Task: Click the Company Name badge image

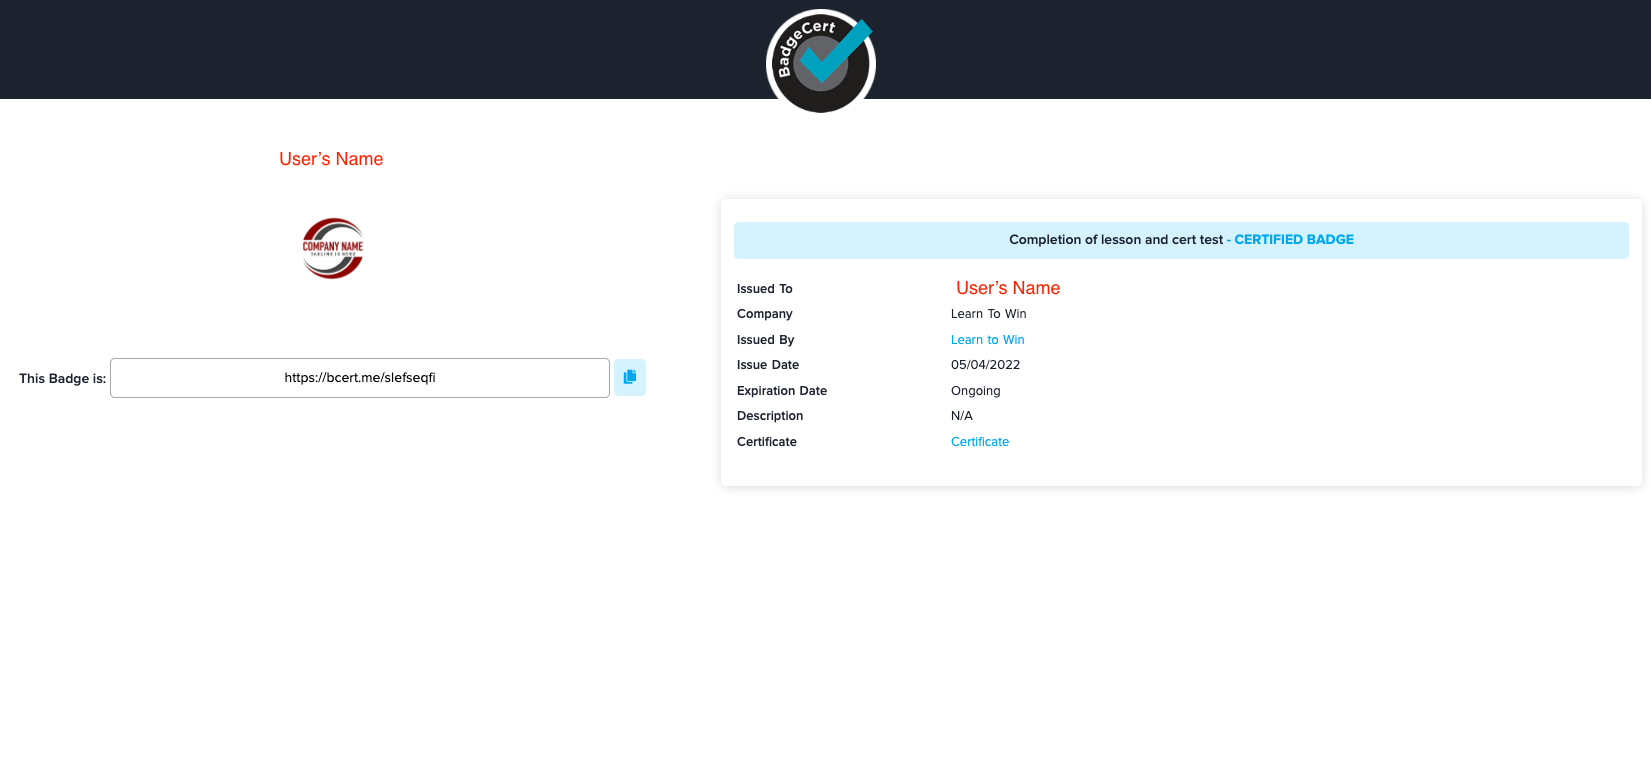Action: pyautogui.click(x=333, y=248)
